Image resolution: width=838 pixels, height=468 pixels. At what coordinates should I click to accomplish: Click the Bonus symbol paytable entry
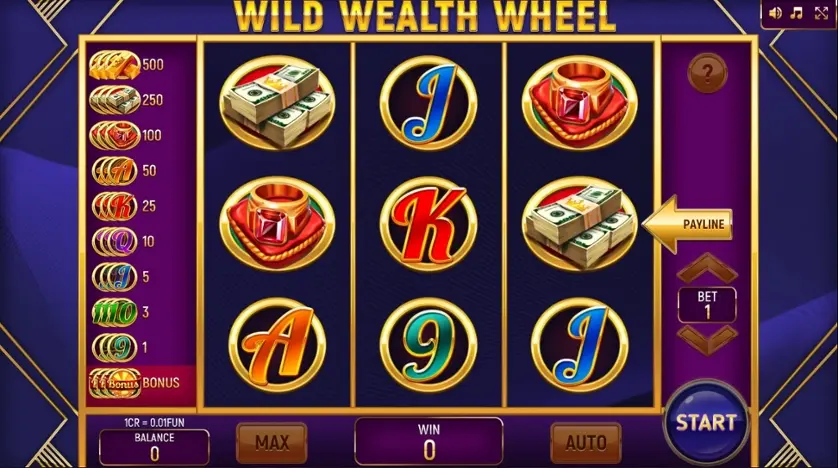pos(134,383)
